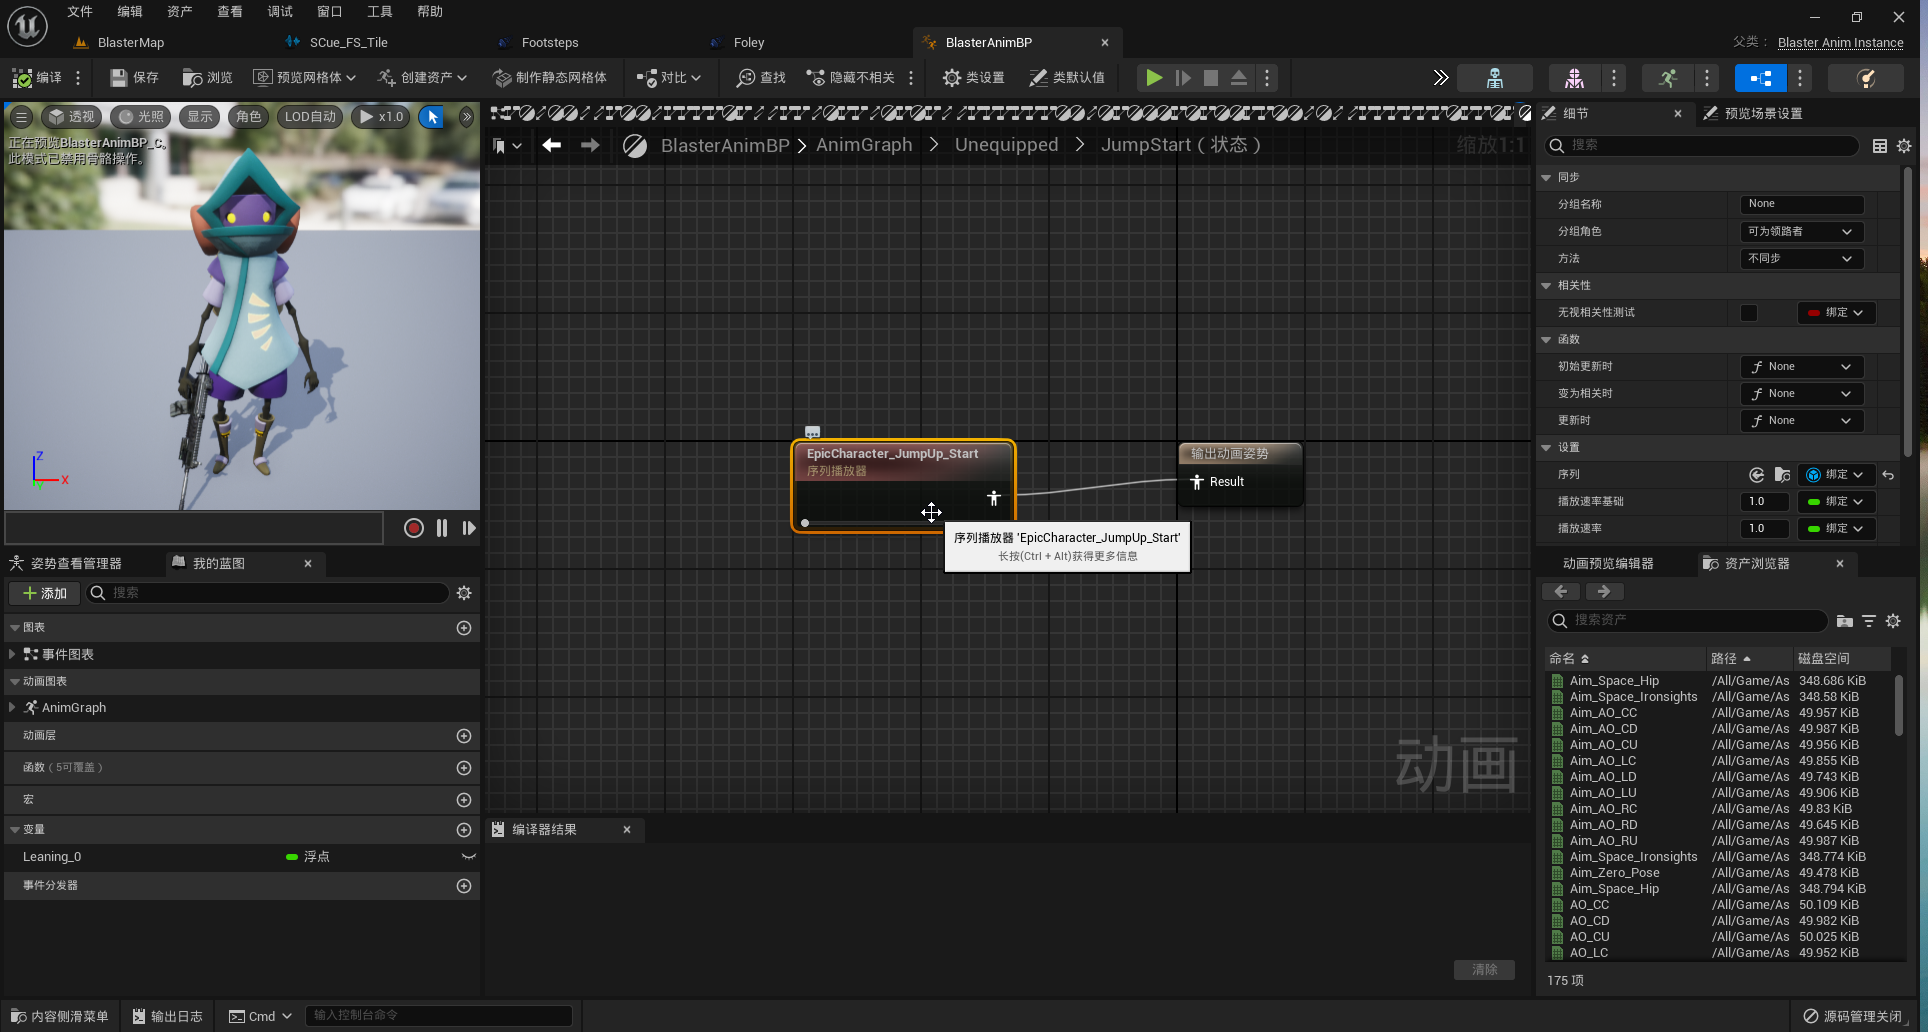This screenshot has height=1032, width=1928.
Task: Open 类设置 class settings
Action: (973, 77)
